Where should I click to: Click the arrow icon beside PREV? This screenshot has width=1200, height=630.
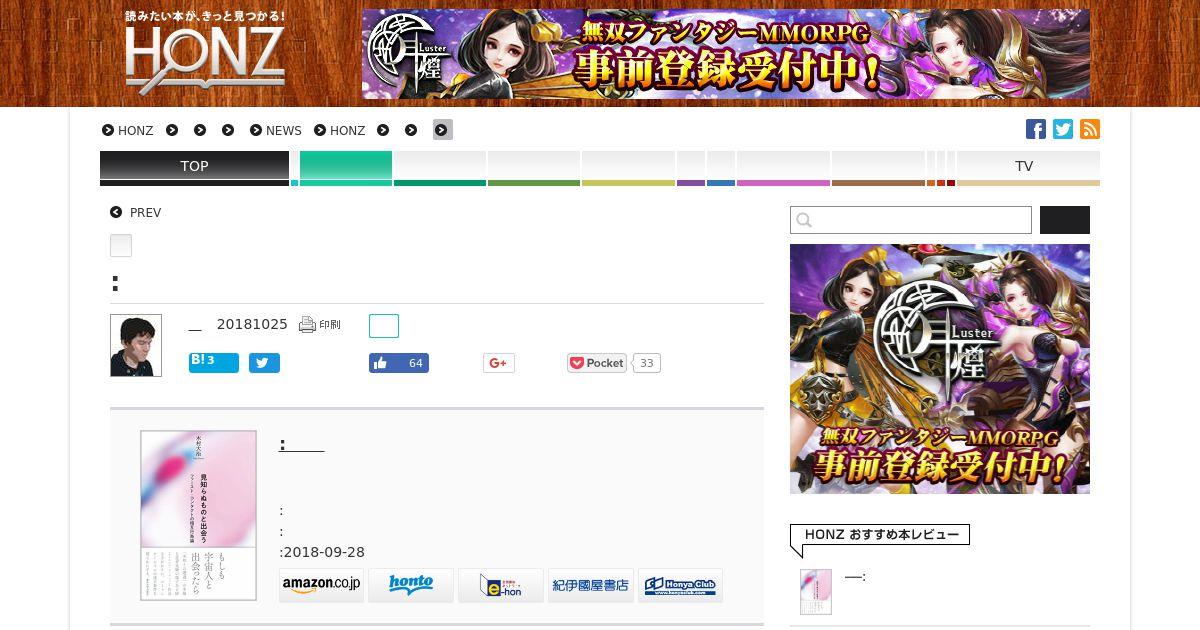pos(116,212)
